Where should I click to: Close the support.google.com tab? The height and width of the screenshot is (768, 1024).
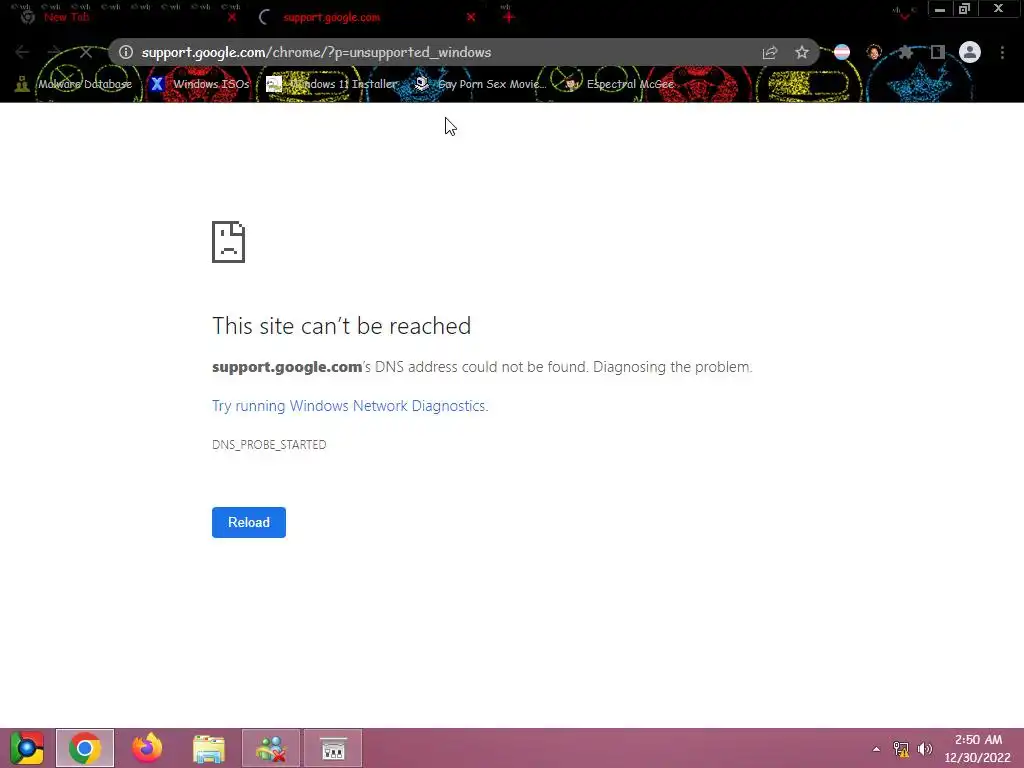pos(471,18)
